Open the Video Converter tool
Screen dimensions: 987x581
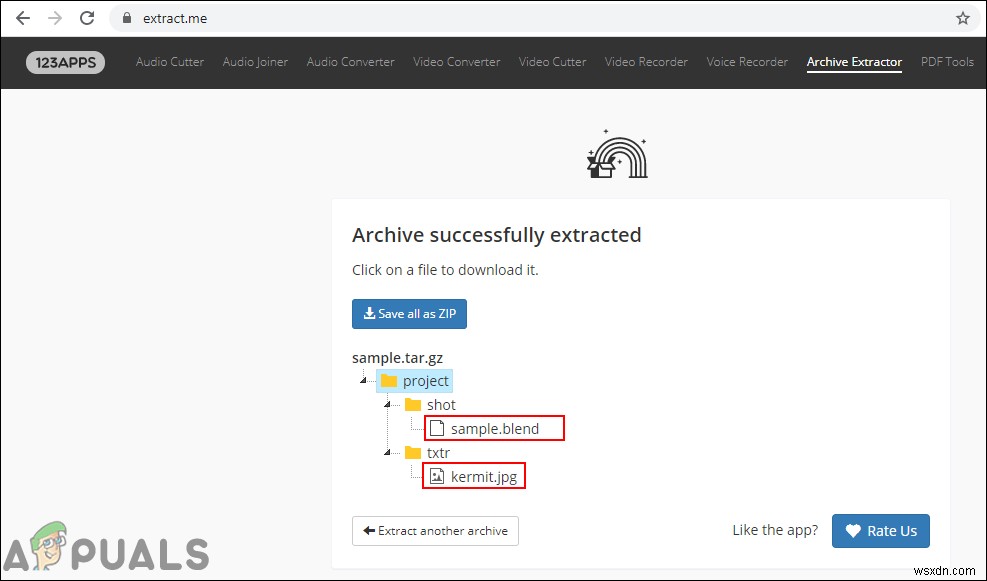point(456,62)
